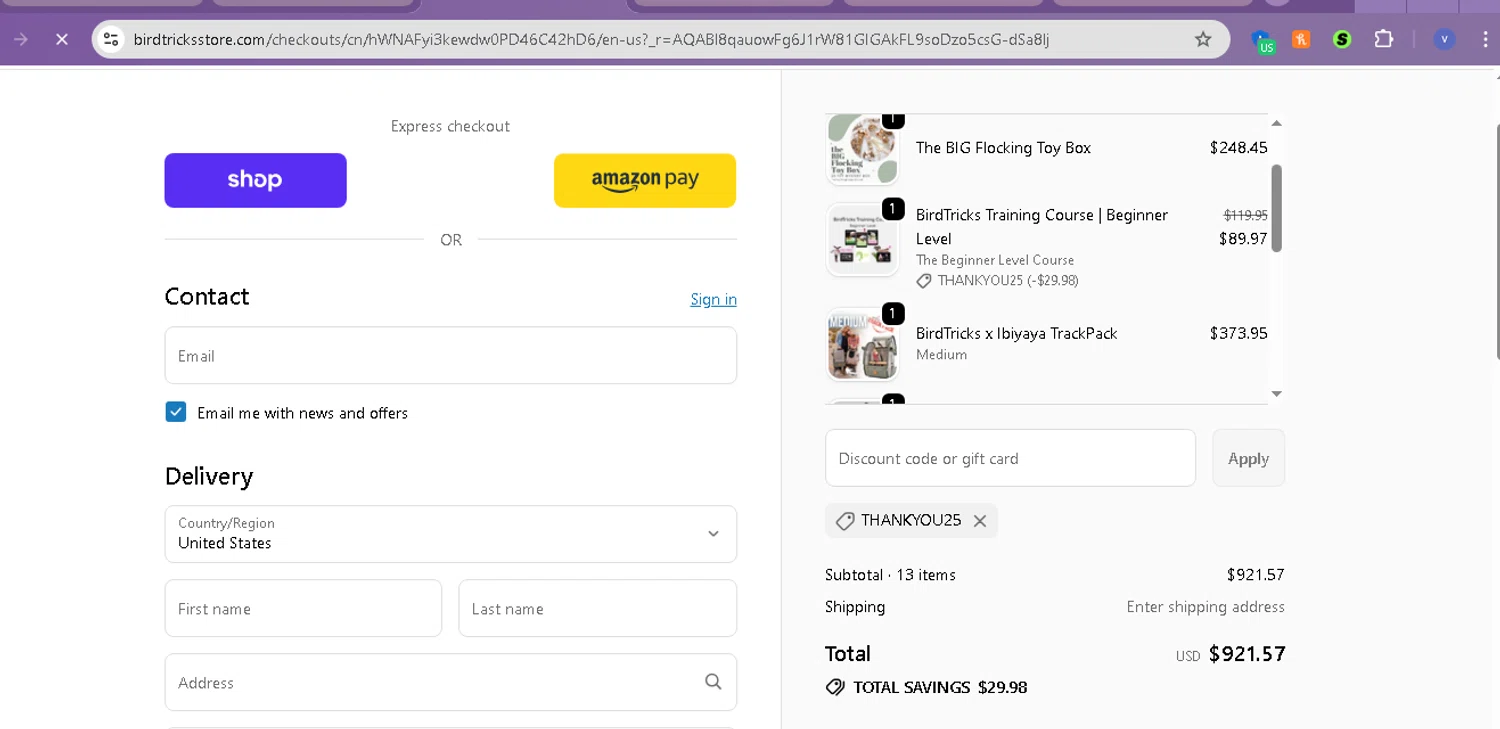Stop page loading with the X button
The image size is (1500, 729).
click(62, 40)
